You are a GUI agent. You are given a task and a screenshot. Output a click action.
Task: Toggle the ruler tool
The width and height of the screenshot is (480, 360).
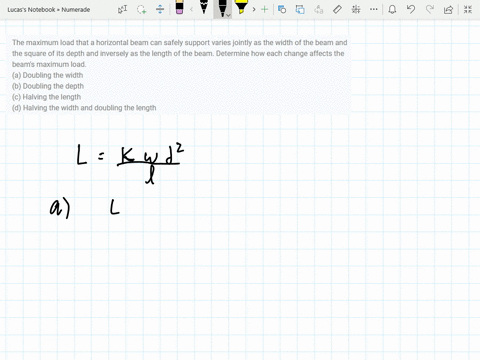click(x=337, y=9)
